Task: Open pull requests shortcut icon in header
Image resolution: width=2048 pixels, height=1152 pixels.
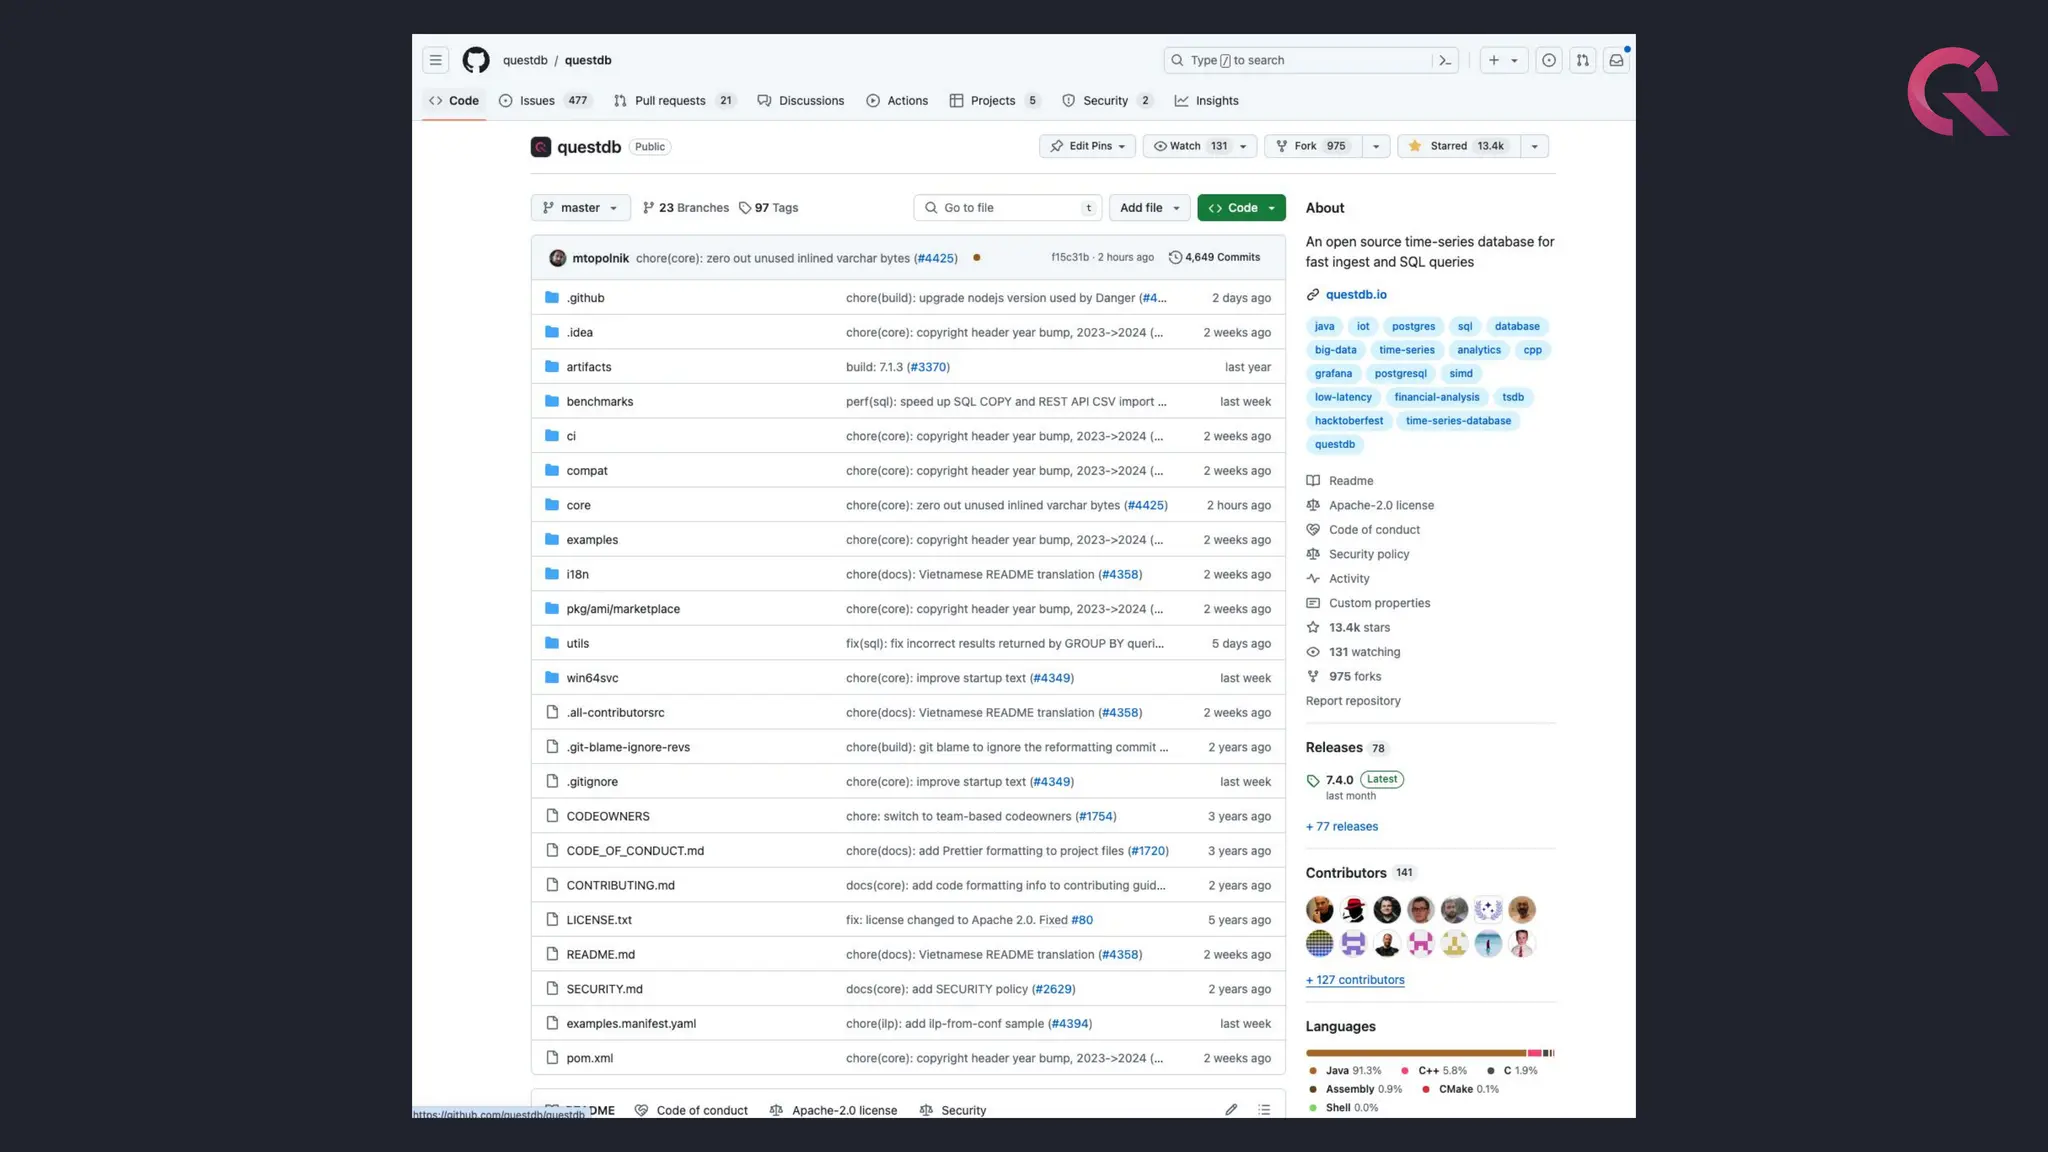Action: click(1582, 60)
